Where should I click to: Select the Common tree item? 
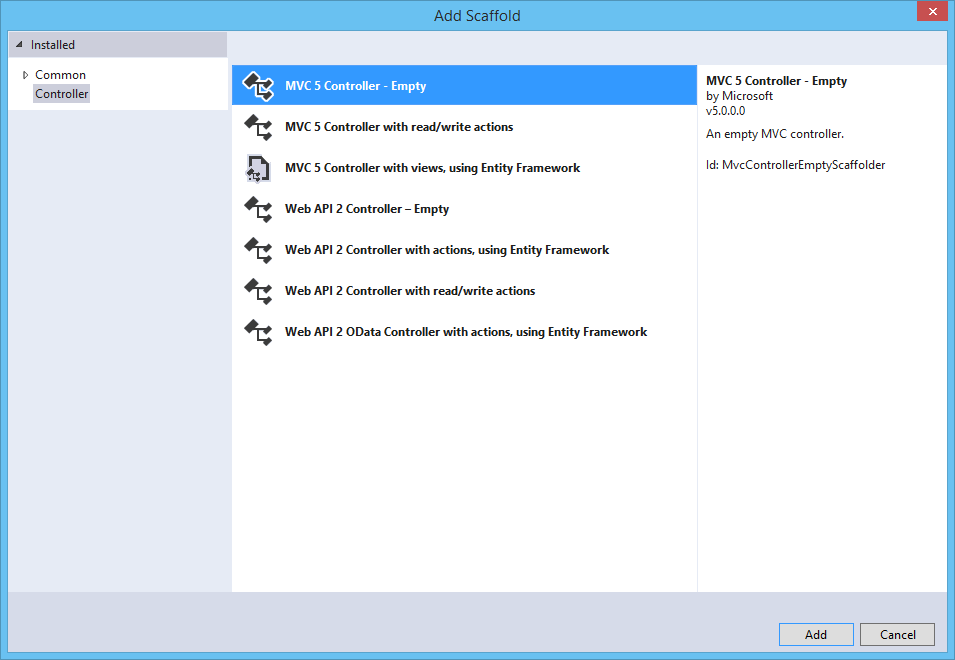coord(60,75)
